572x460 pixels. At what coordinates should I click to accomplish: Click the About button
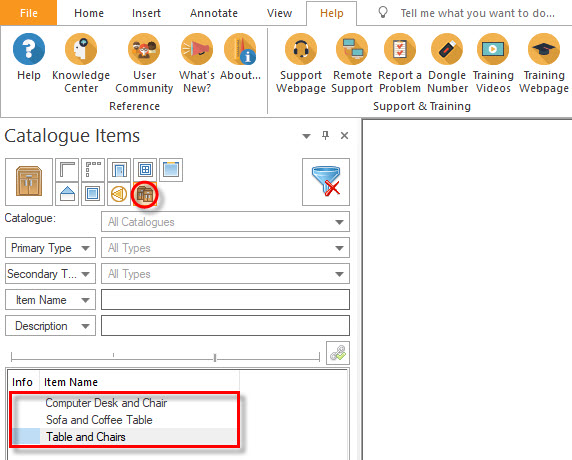tap(240, 57)
